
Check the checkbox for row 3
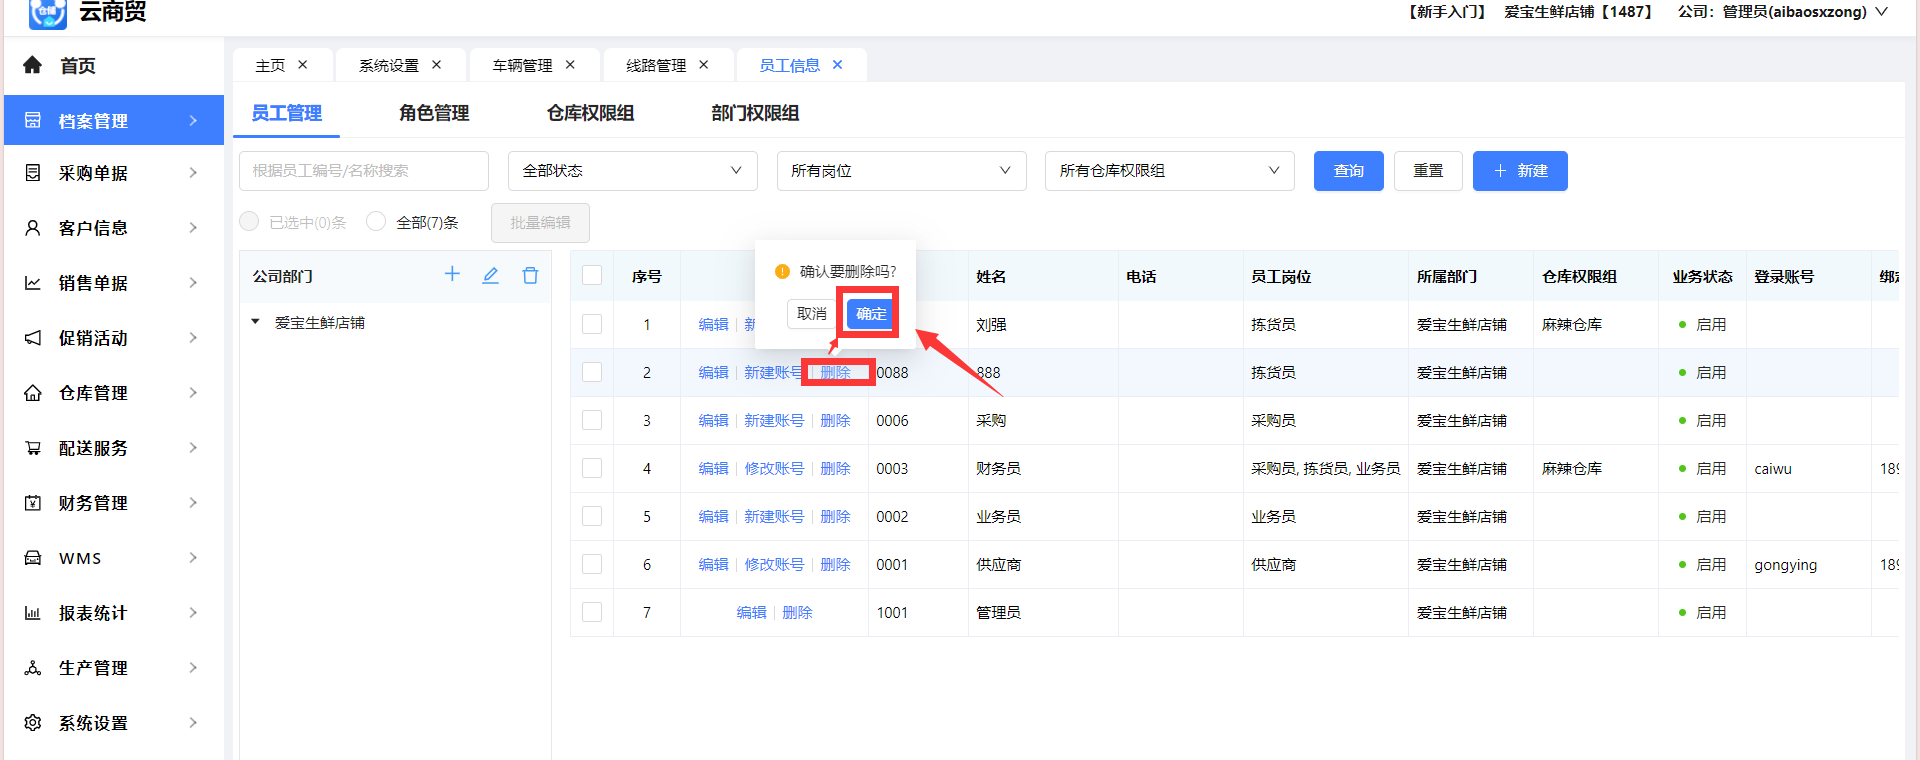592,420
